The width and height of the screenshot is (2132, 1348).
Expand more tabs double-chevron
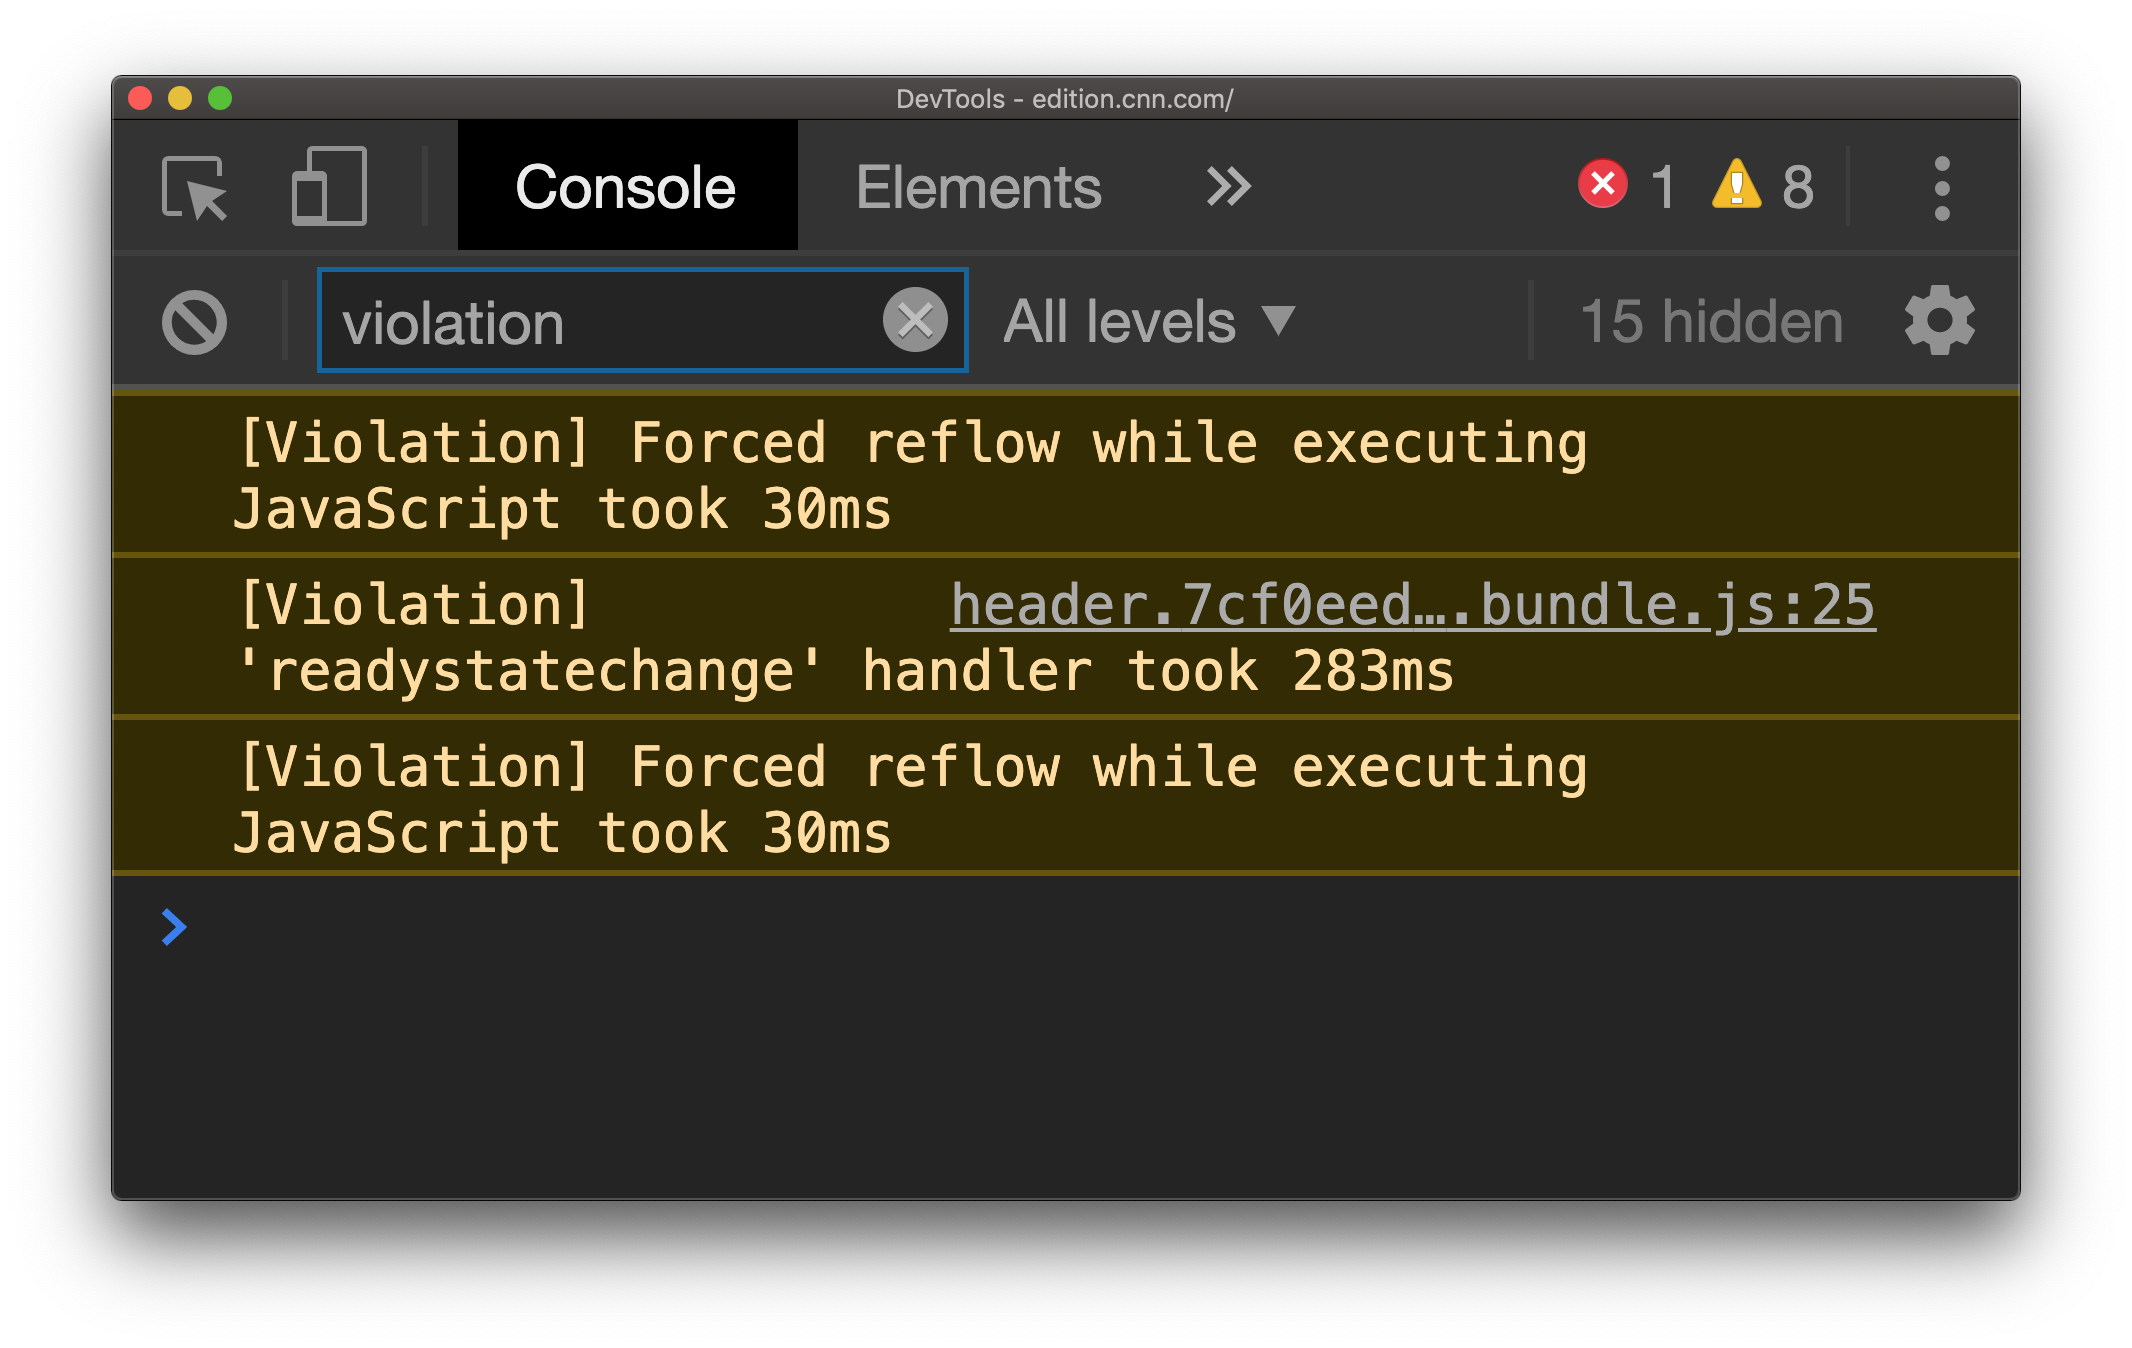tap(1228, 187)
